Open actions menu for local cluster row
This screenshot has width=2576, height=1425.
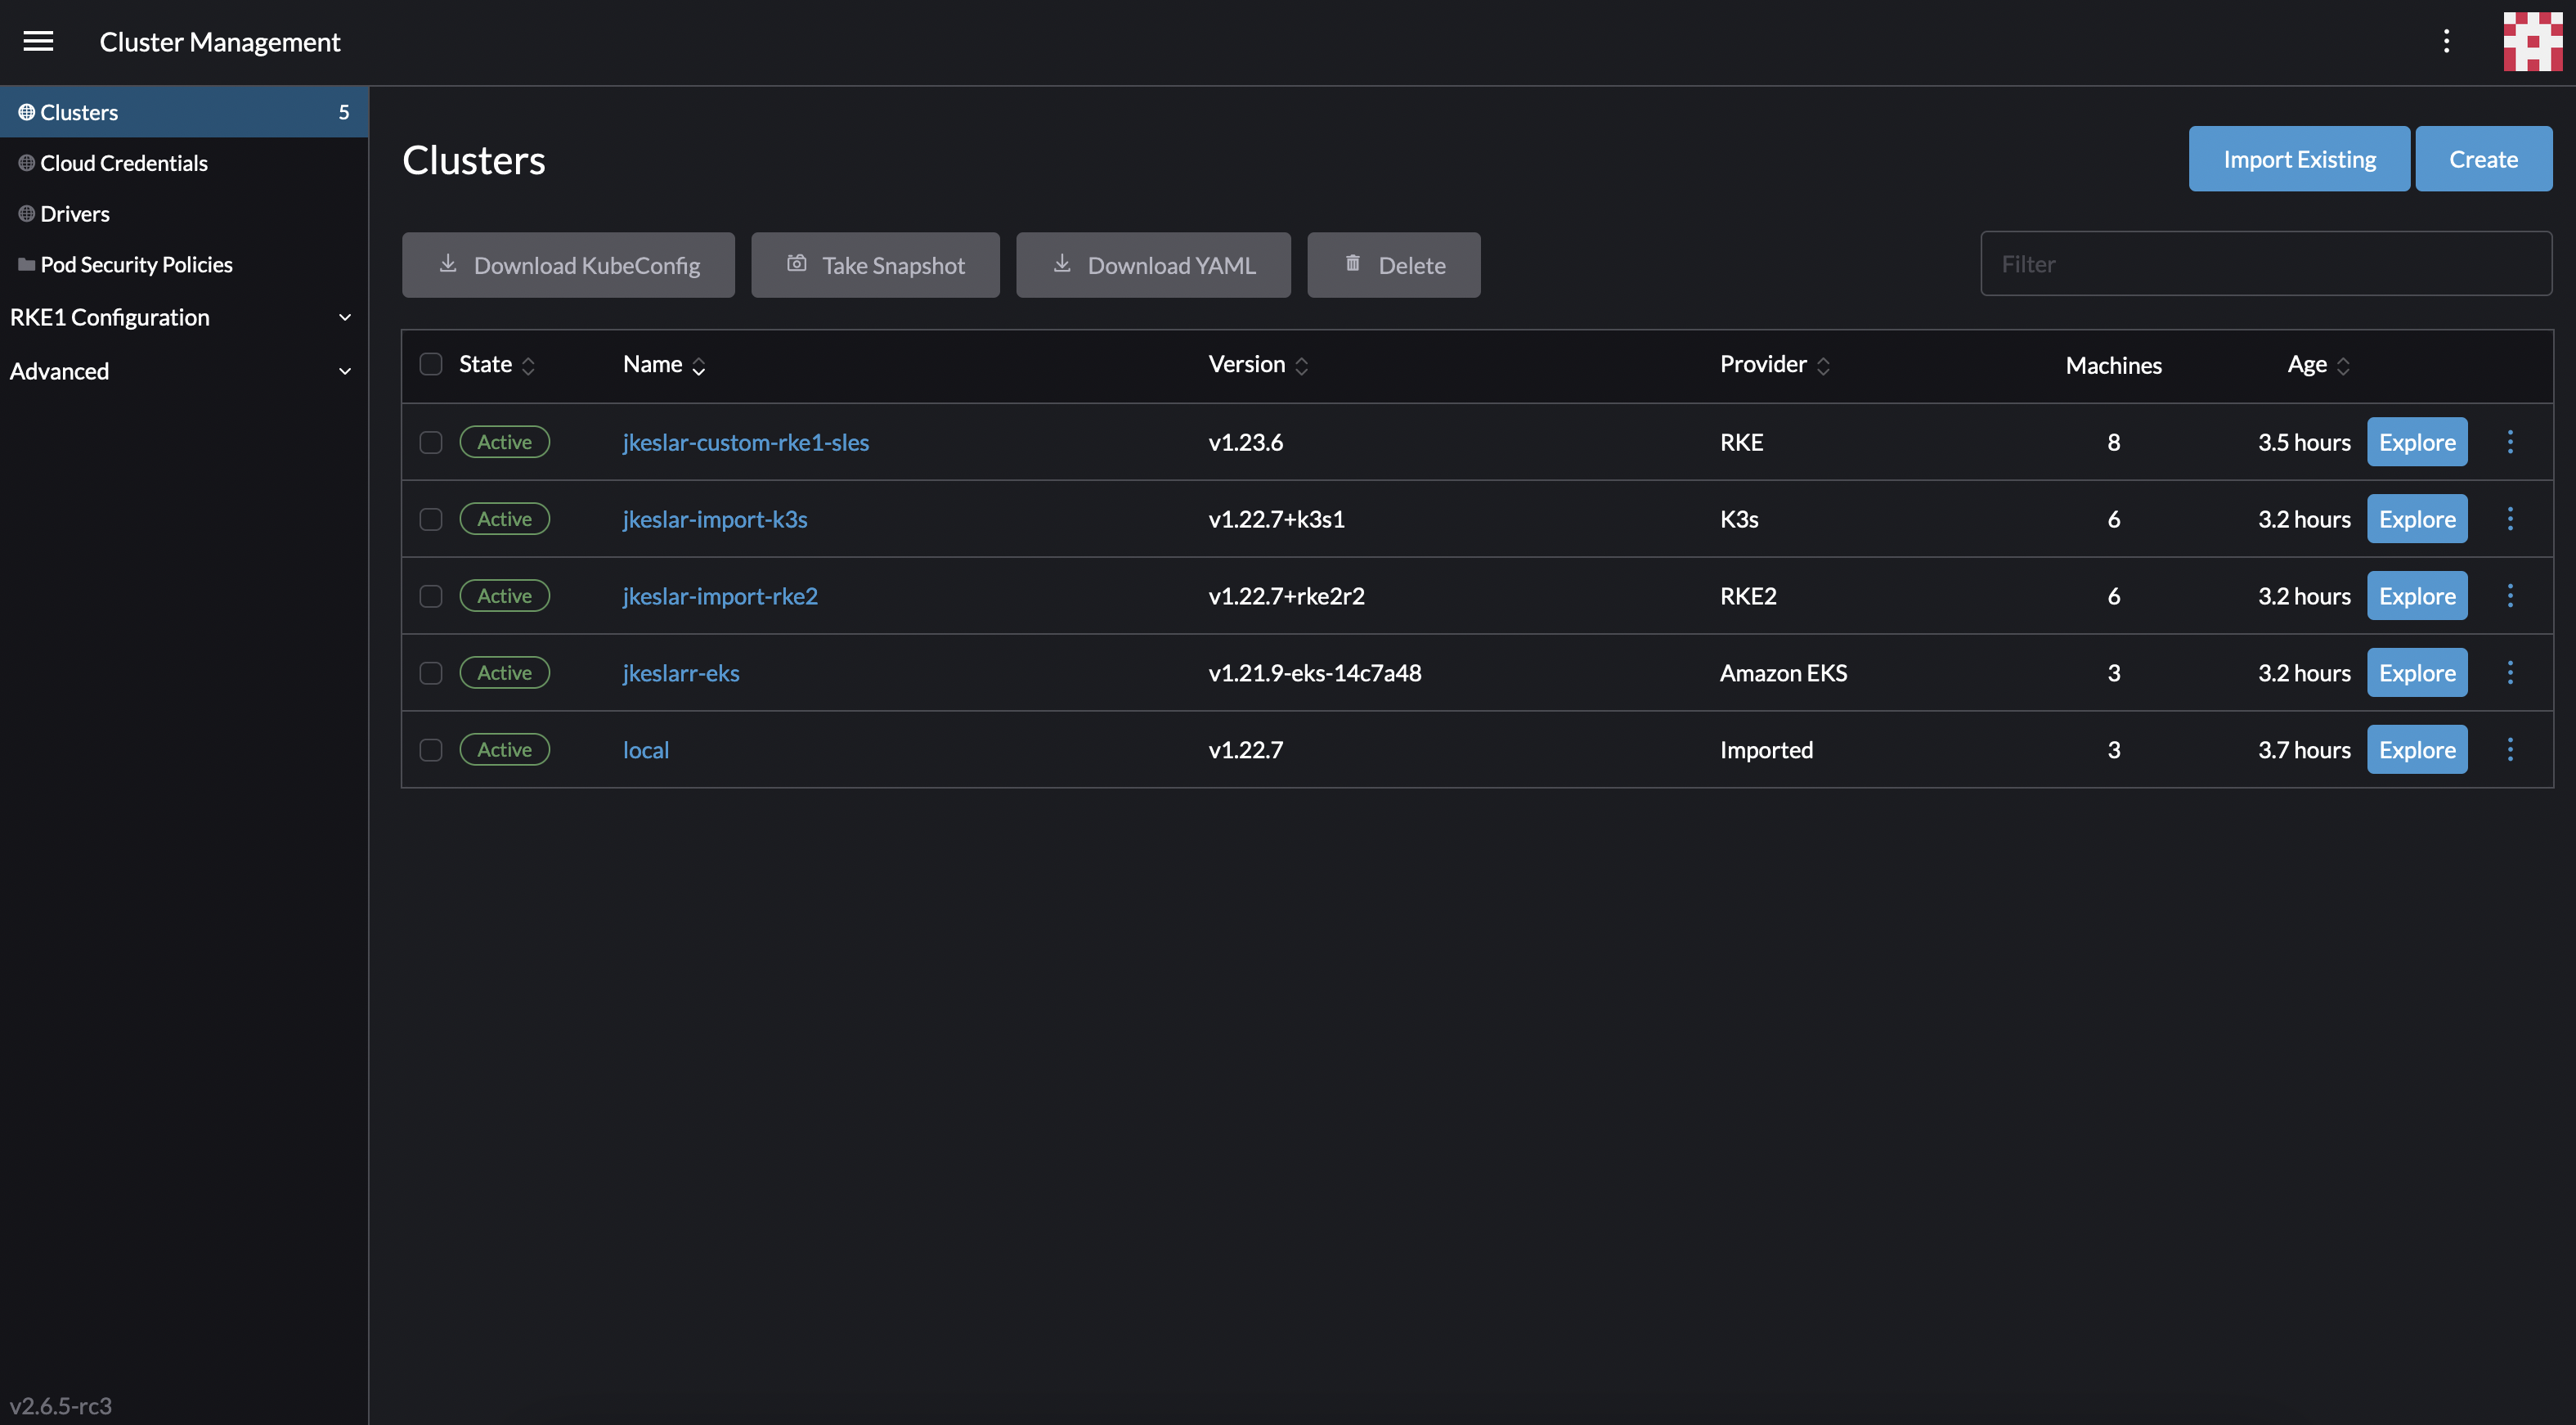click(2509, 750)
